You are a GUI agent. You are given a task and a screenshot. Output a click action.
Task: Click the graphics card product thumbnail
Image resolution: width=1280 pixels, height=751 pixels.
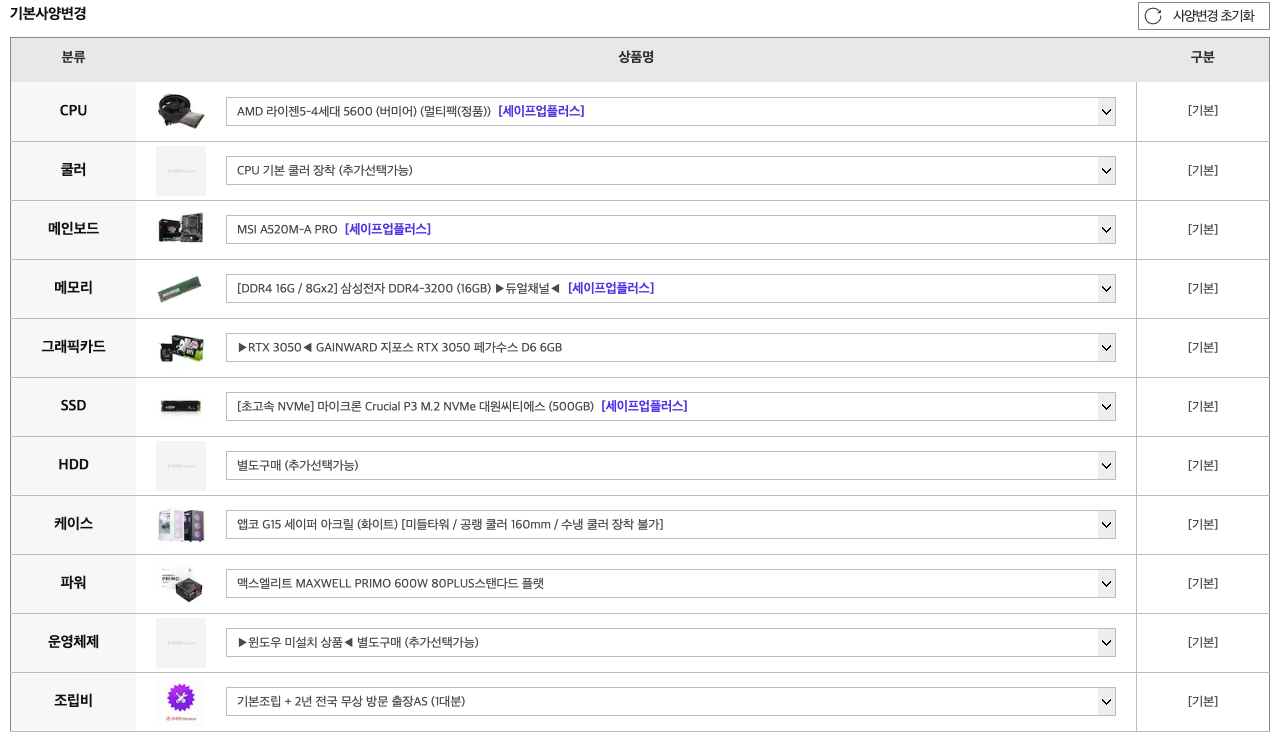pyautogui.click(x=181, y=347)
